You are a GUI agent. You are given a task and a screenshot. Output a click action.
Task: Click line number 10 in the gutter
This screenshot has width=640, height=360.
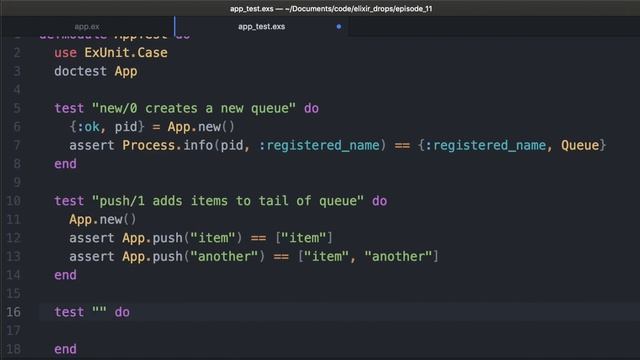[x=13, y=201]
